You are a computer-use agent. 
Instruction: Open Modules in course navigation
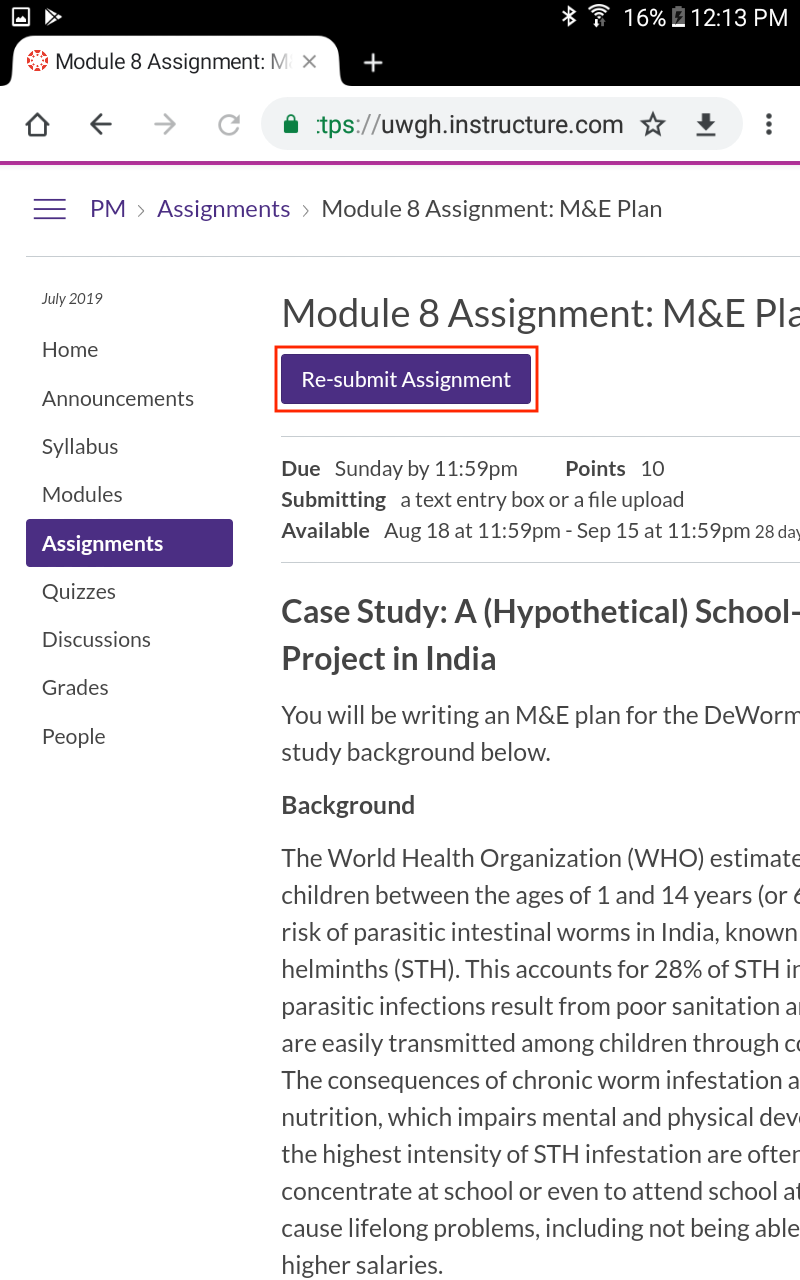pyautogui.click(x=82, y=495)
